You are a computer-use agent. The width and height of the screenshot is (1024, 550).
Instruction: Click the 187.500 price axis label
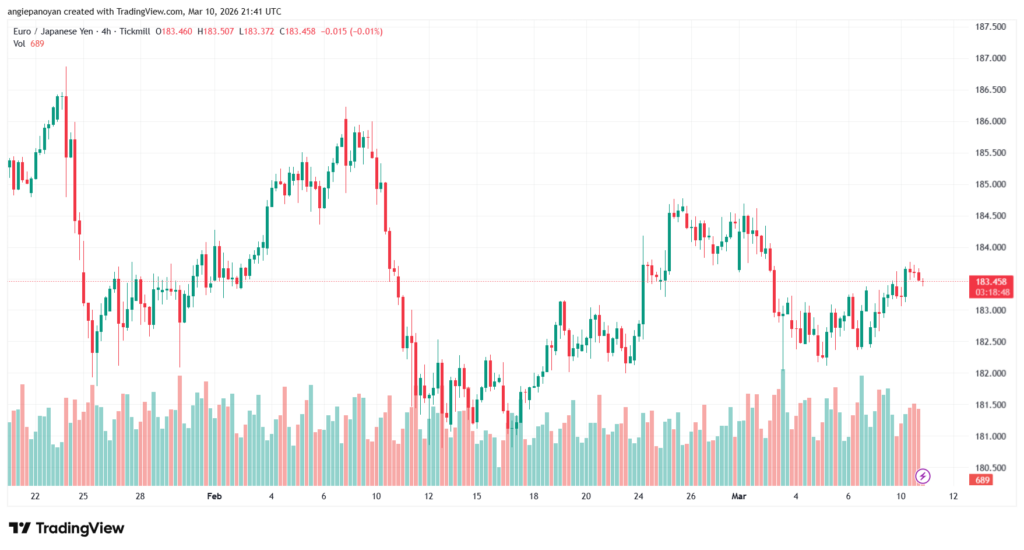point(990,27)
